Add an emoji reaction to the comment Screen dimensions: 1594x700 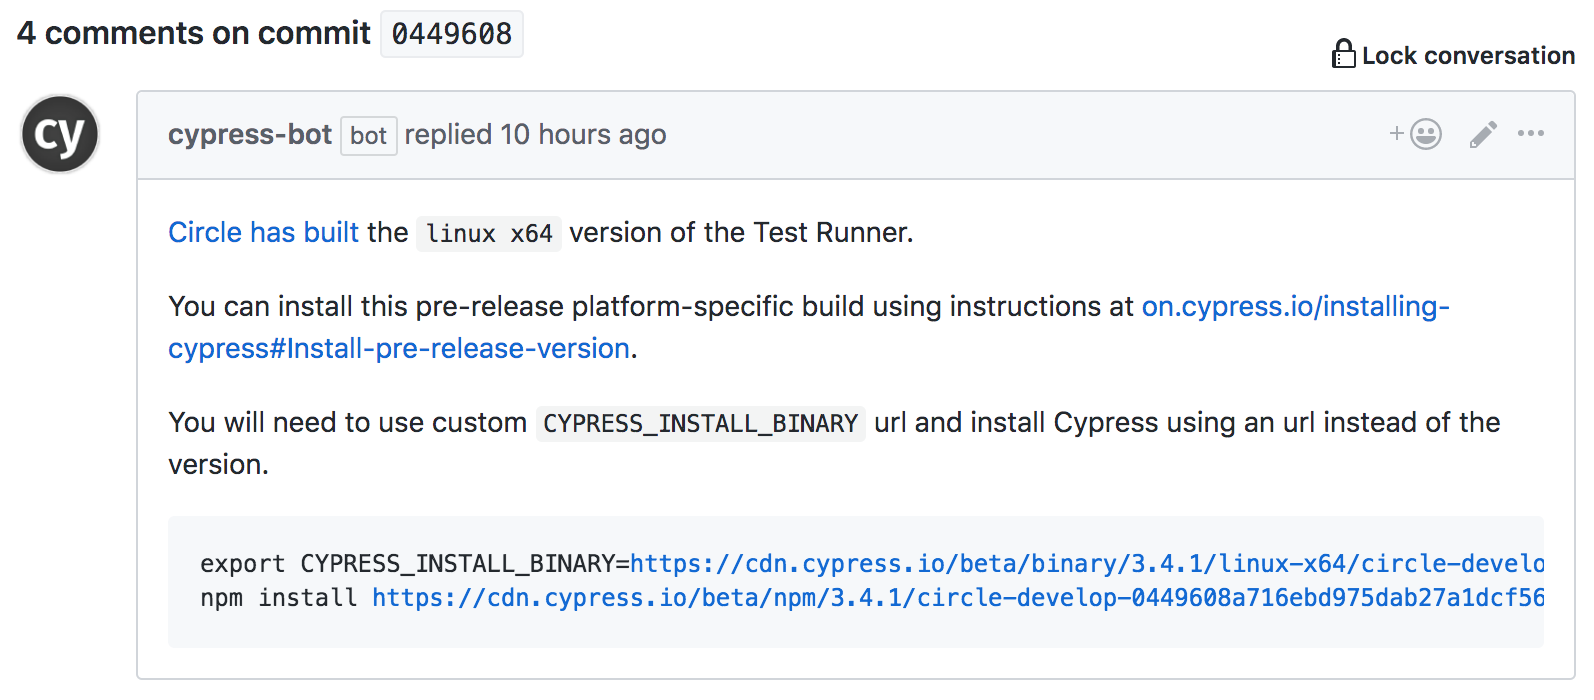pyautogui.click(x=1415, y=134)
